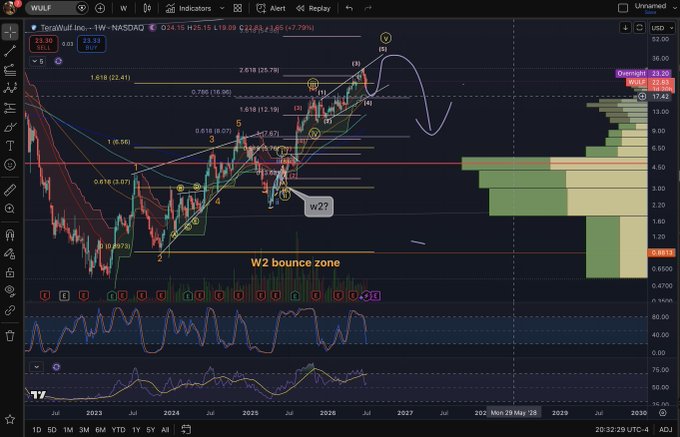Set the date range to 5Y

150,430
